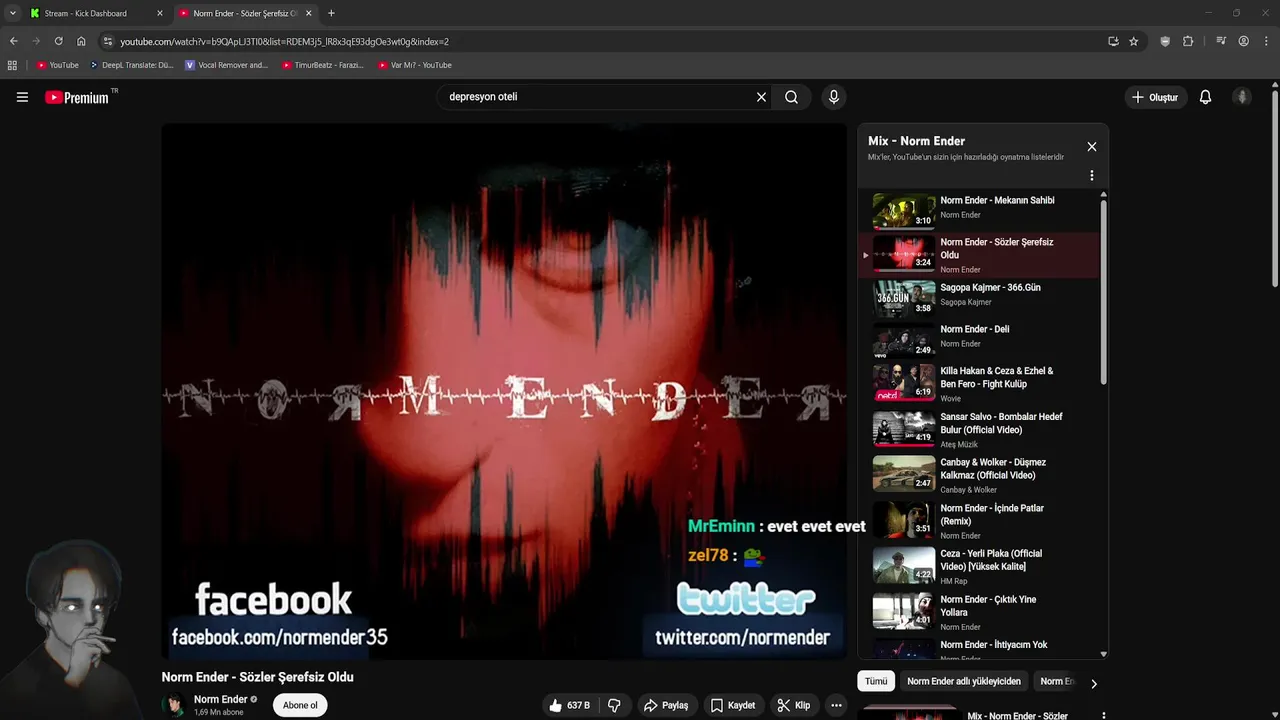Open playlist panel three-dot options
Viewport: 1280px width, 720px height.
point(1092,175)
